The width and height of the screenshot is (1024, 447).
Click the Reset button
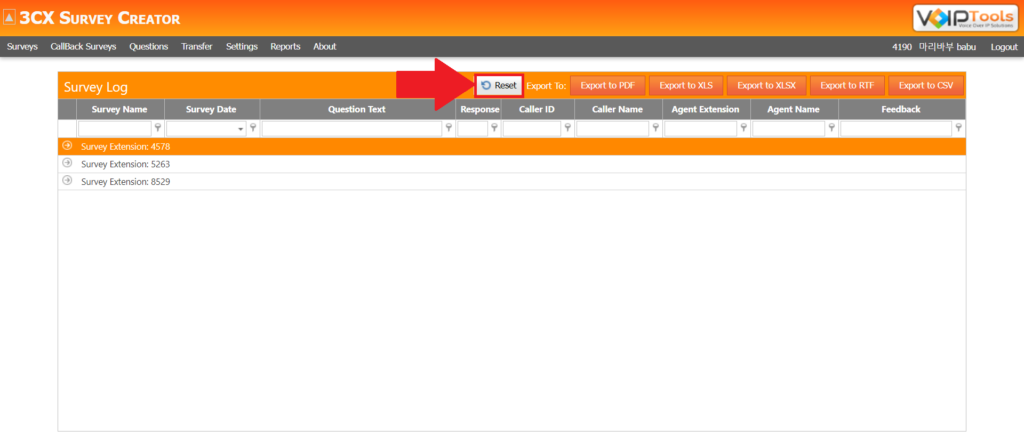pos(499,86)
